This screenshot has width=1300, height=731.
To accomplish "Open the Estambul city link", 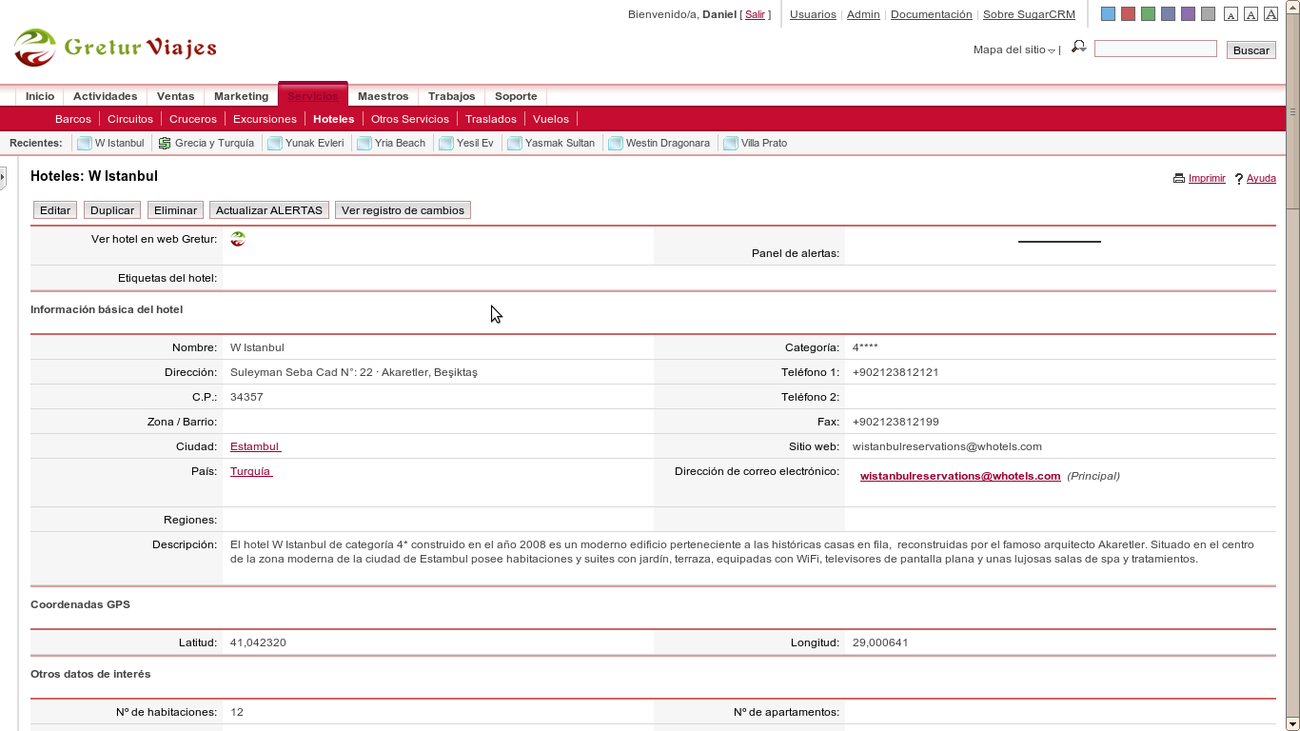I will coord(254,446).
